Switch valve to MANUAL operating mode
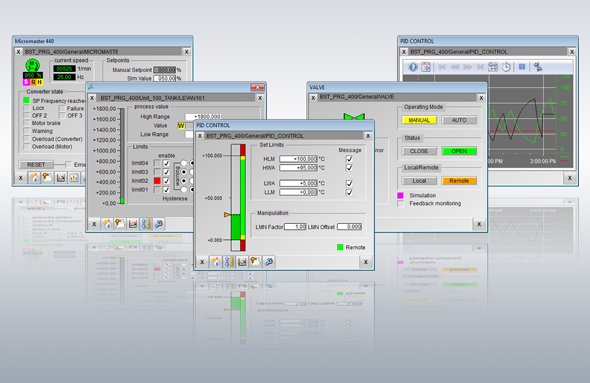 point(419,120)
